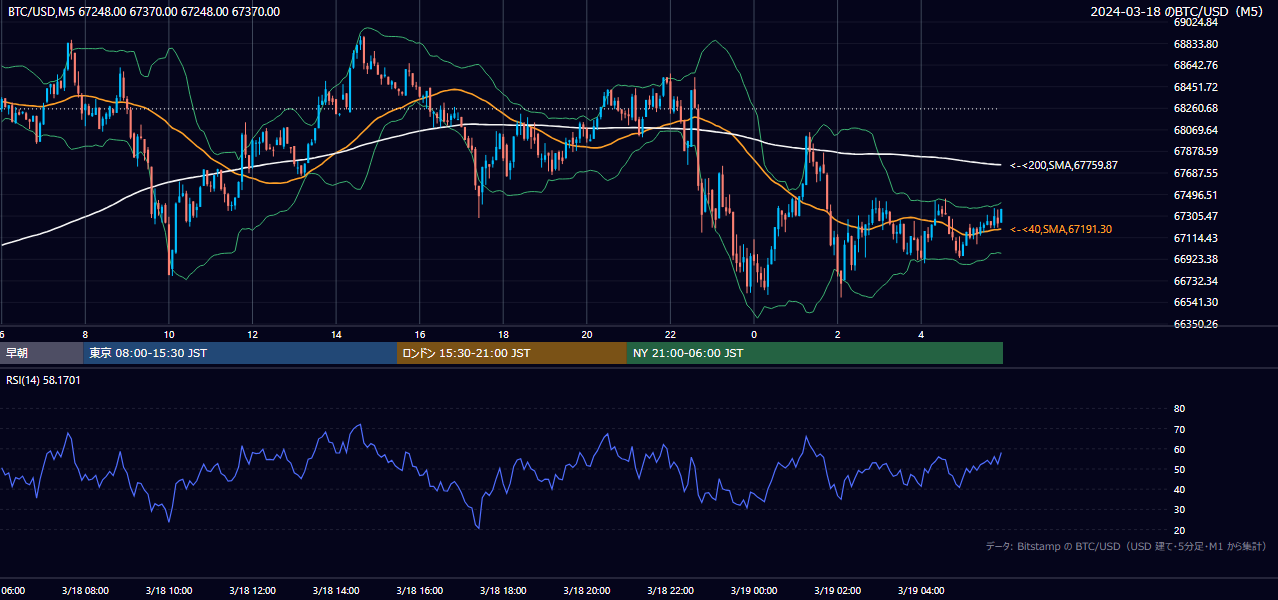Click hour tick 0 under price chart
1278x600 pixels.
(x=755, y=335)
